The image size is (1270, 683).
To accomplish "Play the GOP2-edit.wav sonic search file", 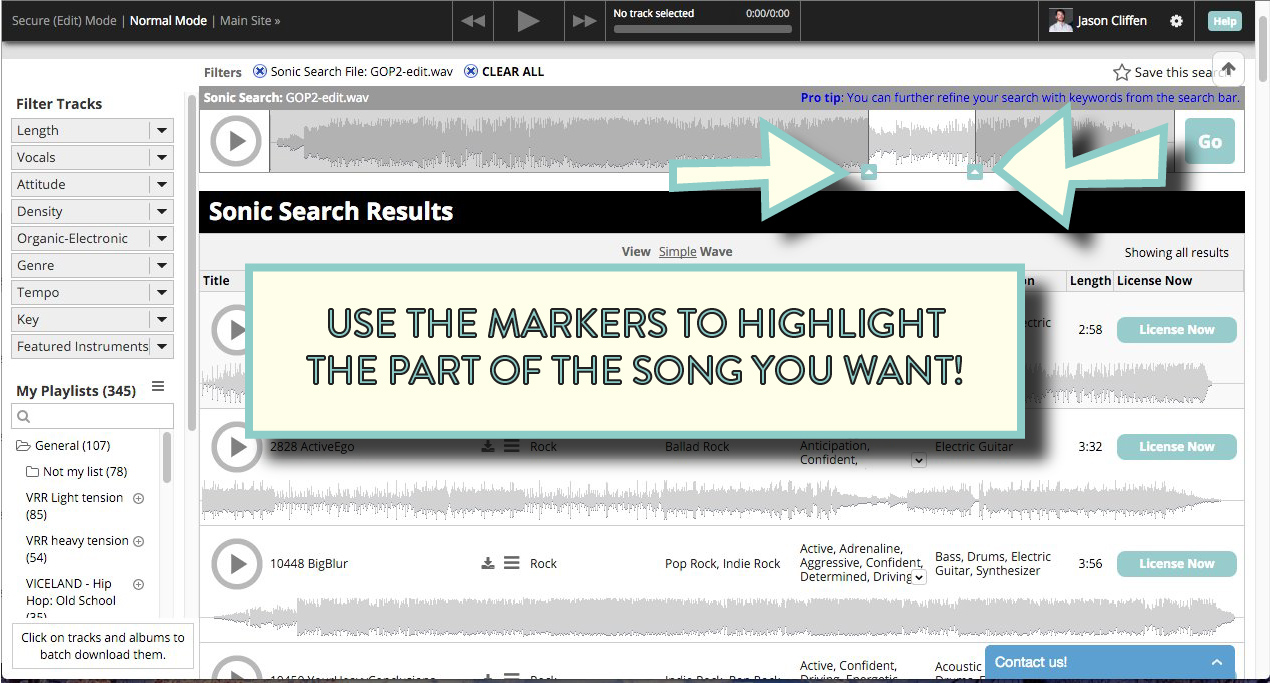I will [x=237, y=141].
